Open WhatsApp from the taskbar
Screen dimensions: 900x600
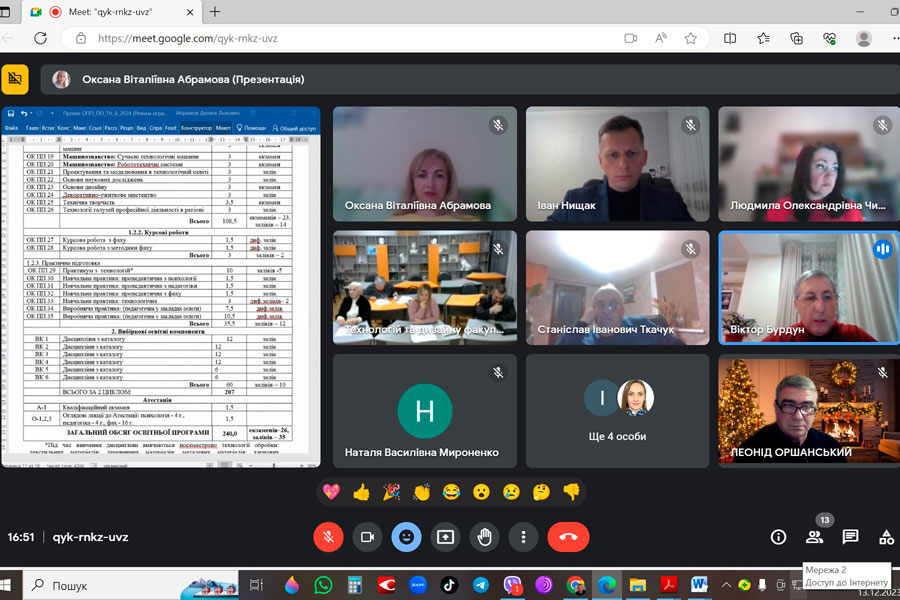pos(323,586)
